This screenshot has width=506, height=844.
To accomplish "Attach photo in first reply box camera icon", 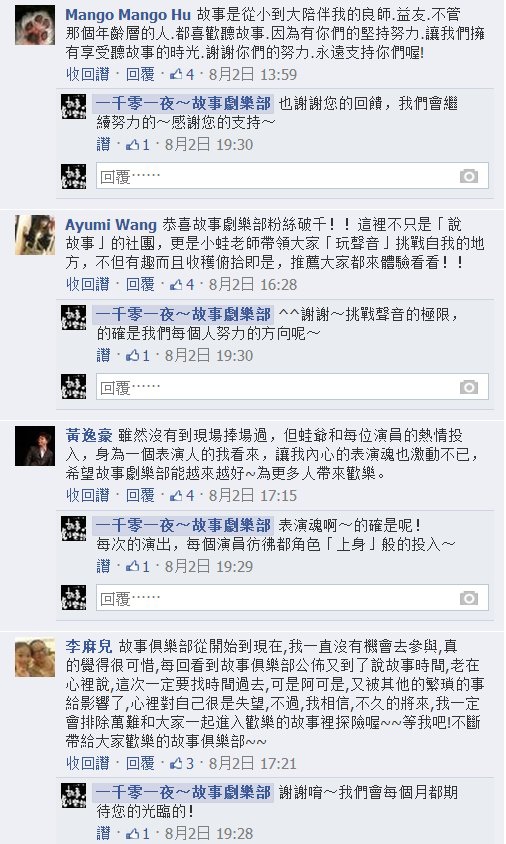I will tap(468, 176).
